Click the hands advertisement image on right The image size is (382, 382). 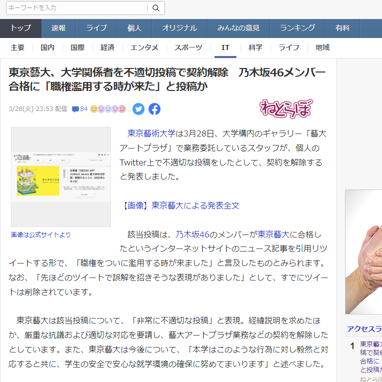tap(364, 252)
